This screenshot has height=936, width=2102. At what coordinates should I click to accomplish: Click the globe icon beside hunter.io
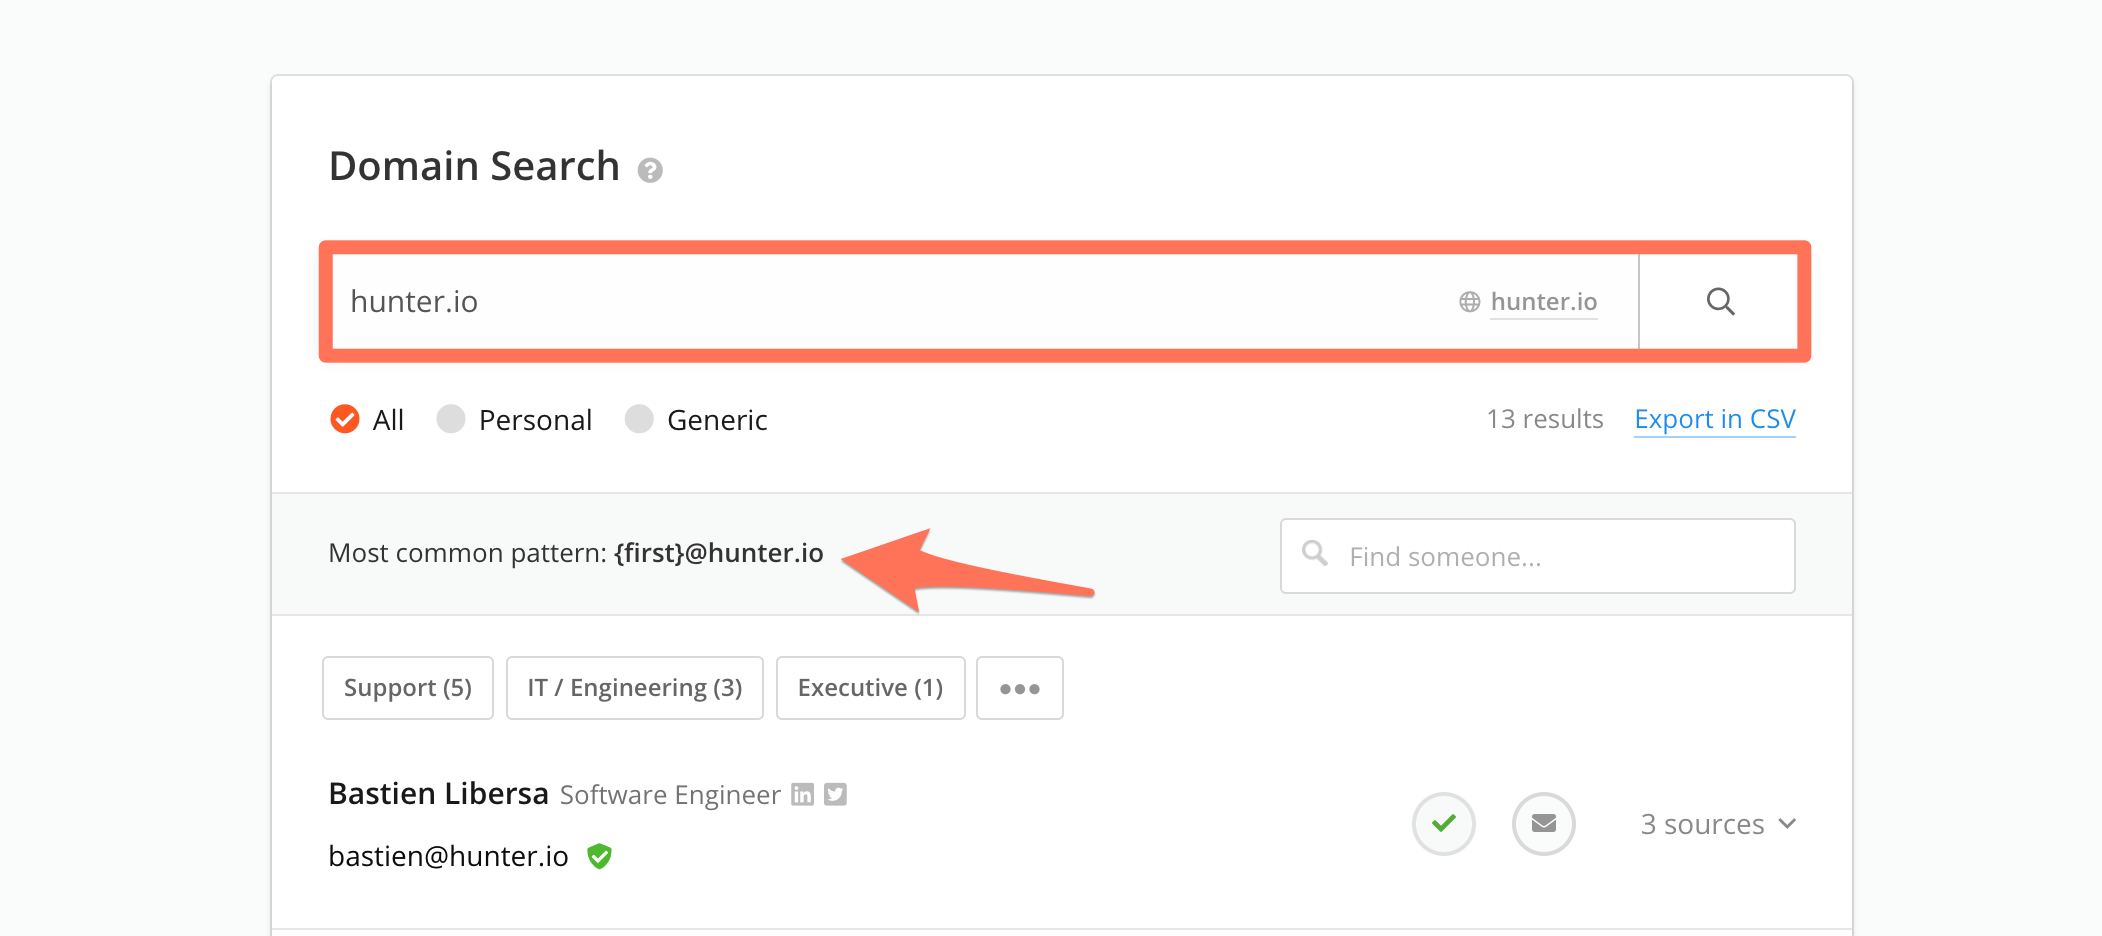1469,302
